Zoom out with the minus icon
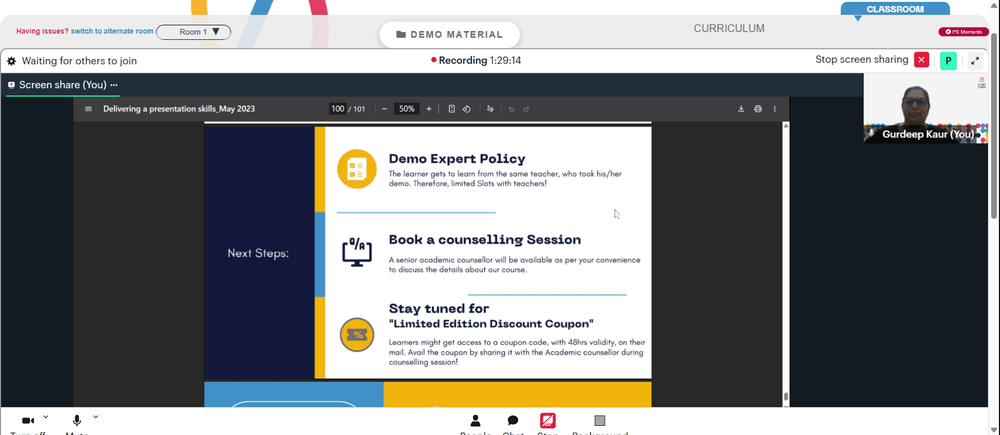This screenshot has height=435, width=1000. 384,109
